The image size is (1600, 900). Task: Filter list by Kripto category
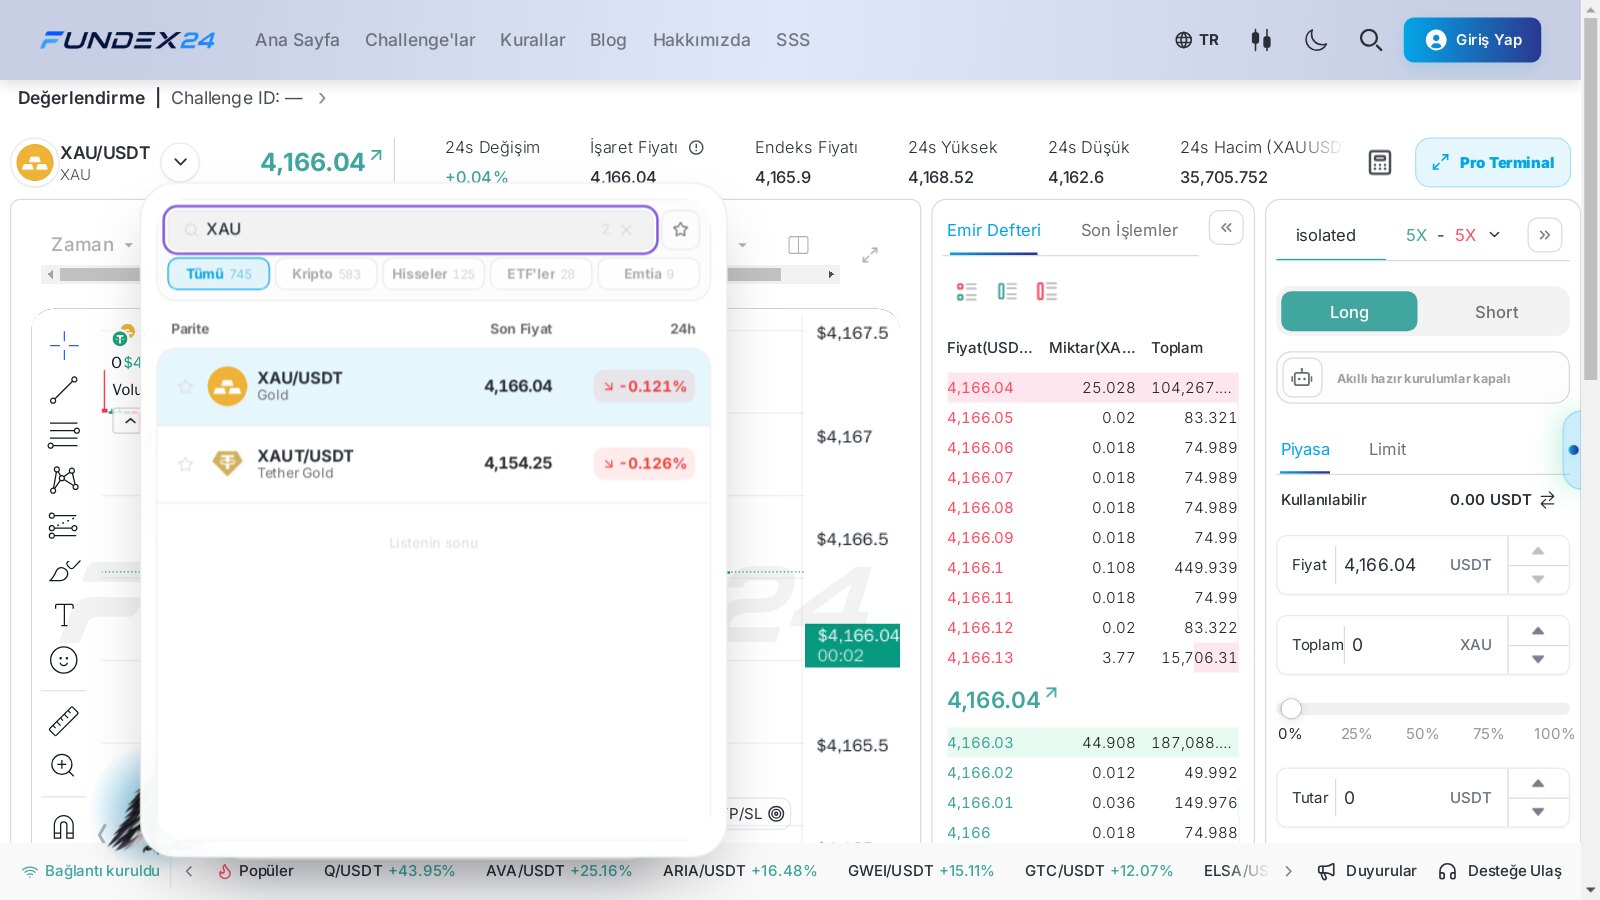point(327,274)
